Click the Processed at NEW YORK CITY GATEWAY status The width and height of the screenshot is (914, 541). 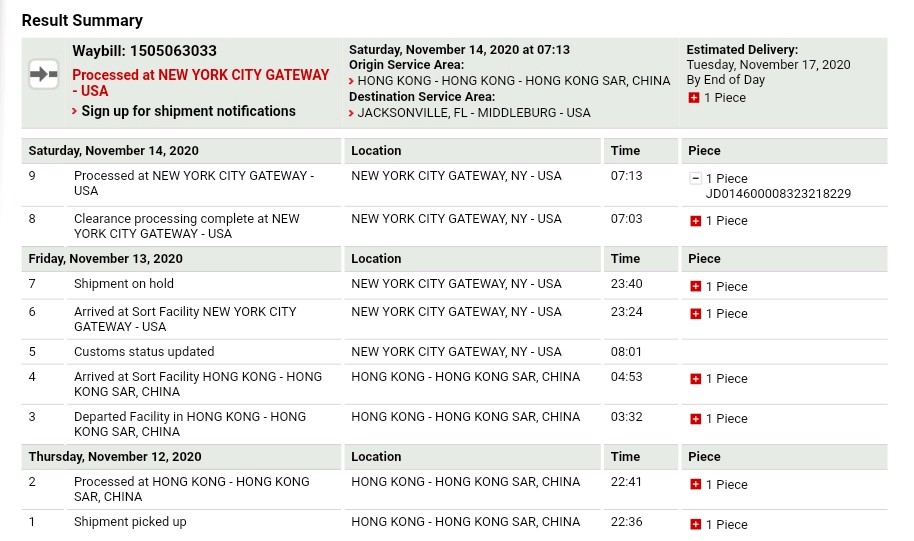pyautogui.click(x=201, y=83)
